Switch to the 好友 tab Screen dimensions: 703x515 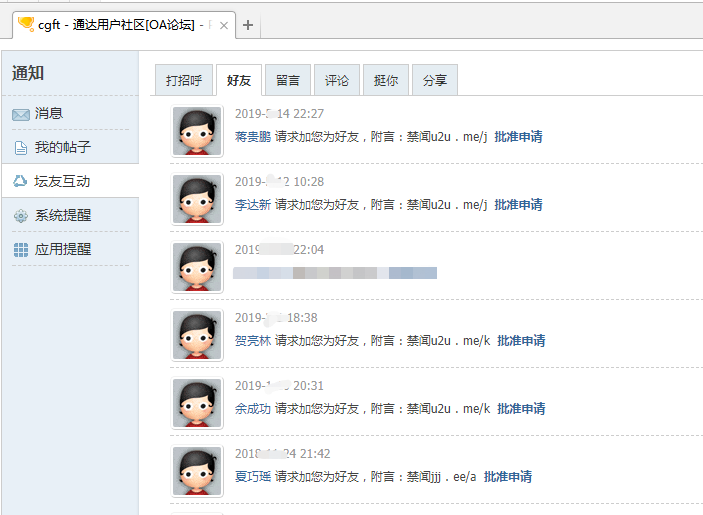coord(239,80)
